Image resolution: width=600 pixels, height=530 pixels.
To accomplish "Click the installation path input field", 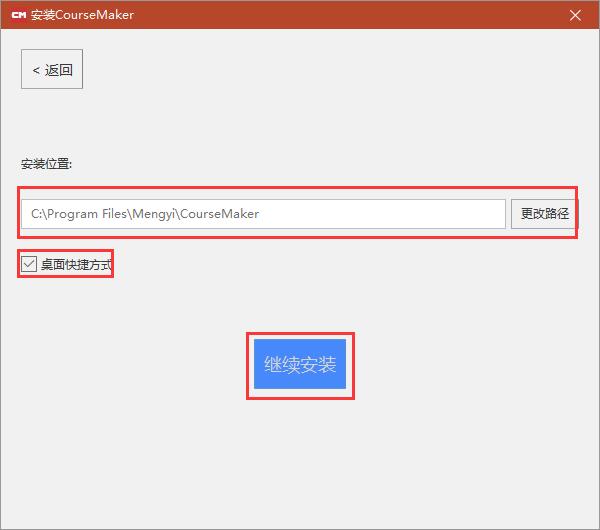I will [263, 214].
